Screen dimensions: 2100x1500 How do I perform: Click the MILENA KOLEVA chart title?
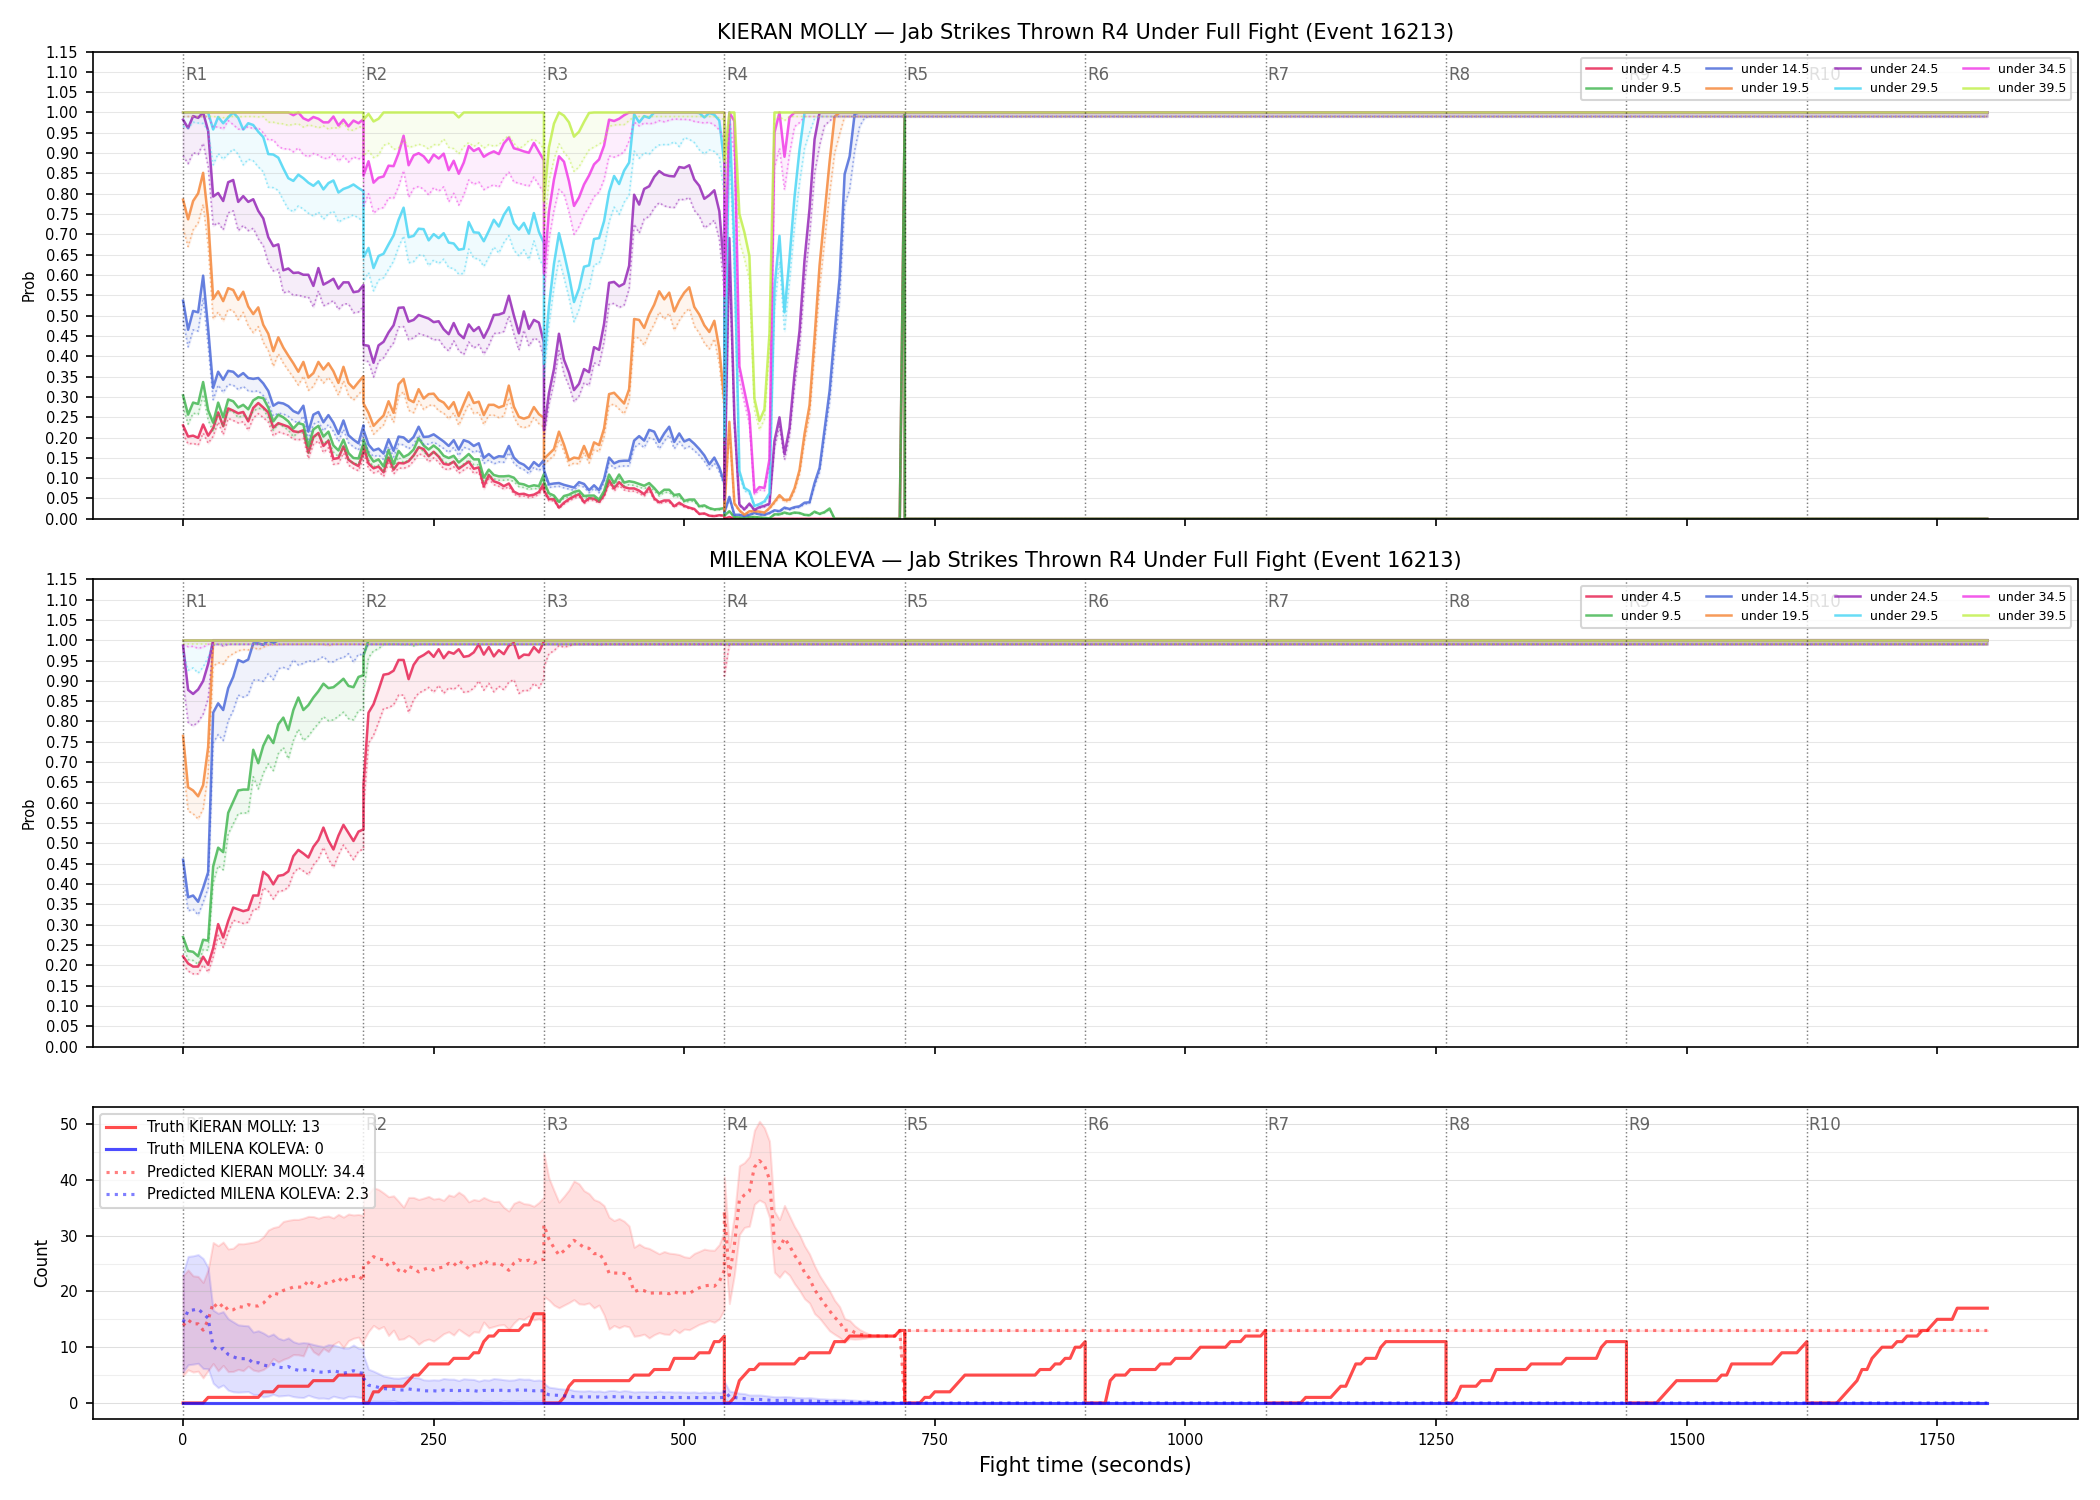pyautogui.click(x=1085, y=560)
